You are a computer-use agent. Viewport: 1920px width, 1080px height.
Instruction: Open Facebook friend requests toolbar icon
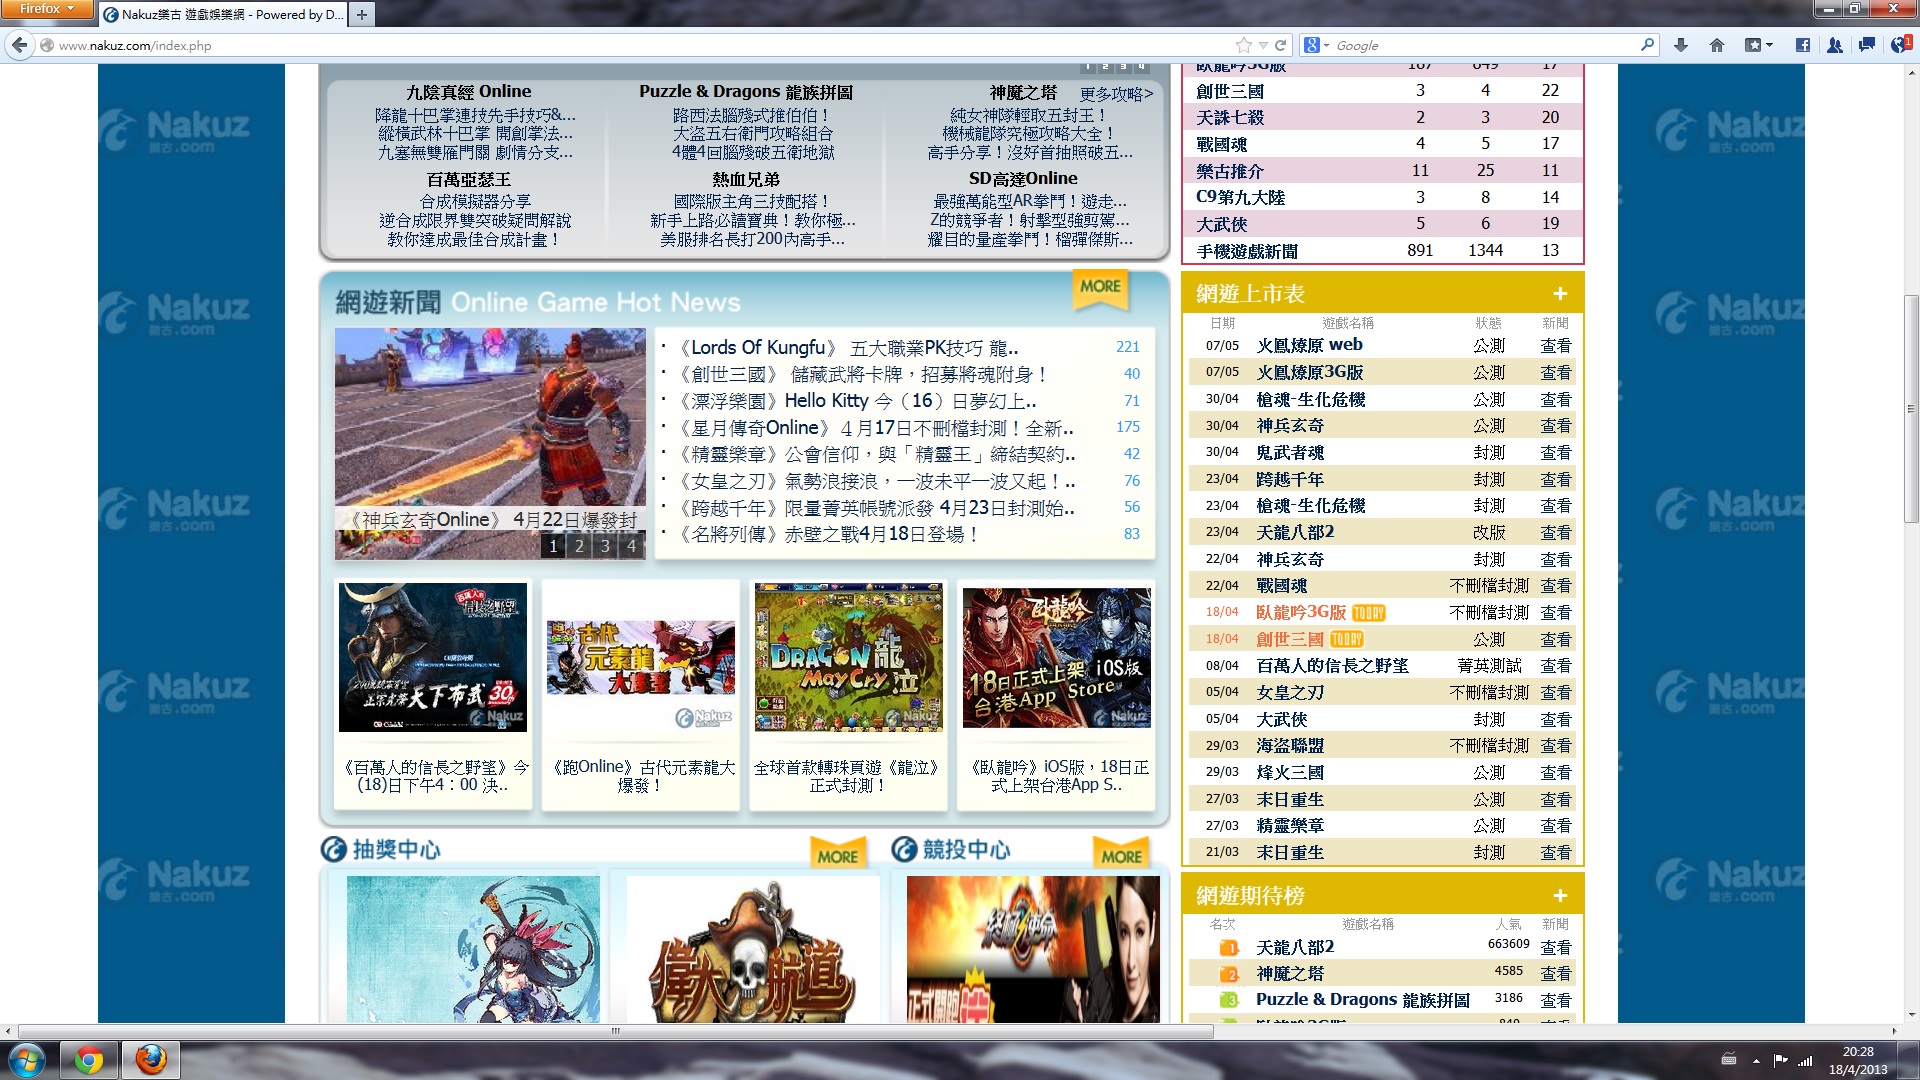1834,45
